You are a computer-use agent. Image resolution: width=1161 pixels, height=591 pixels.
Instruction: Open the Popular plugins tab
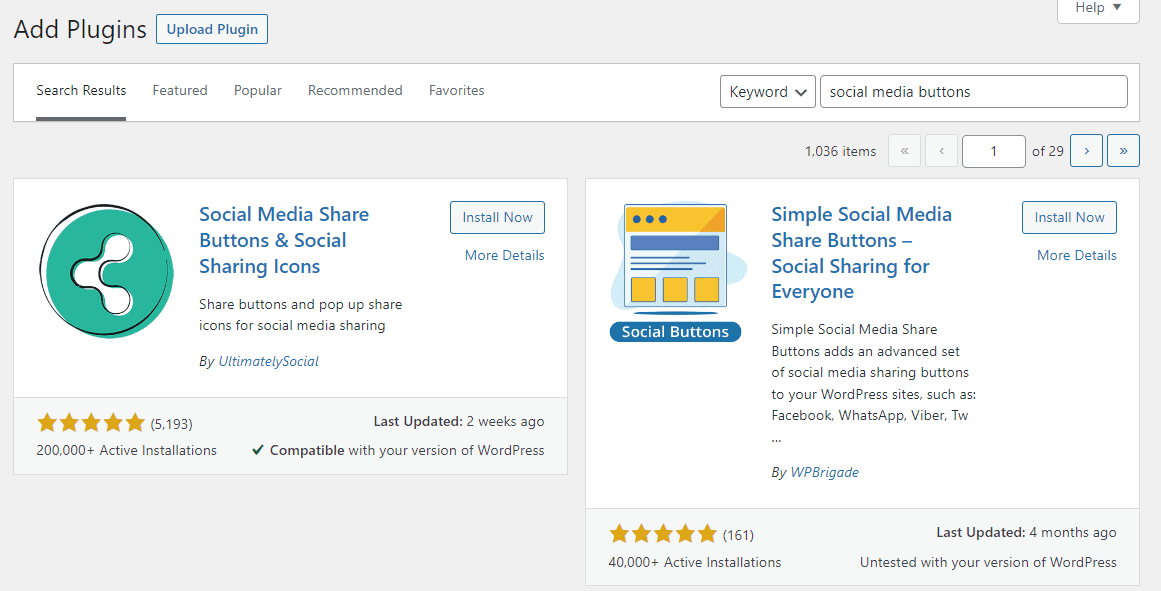coord(258,90)
